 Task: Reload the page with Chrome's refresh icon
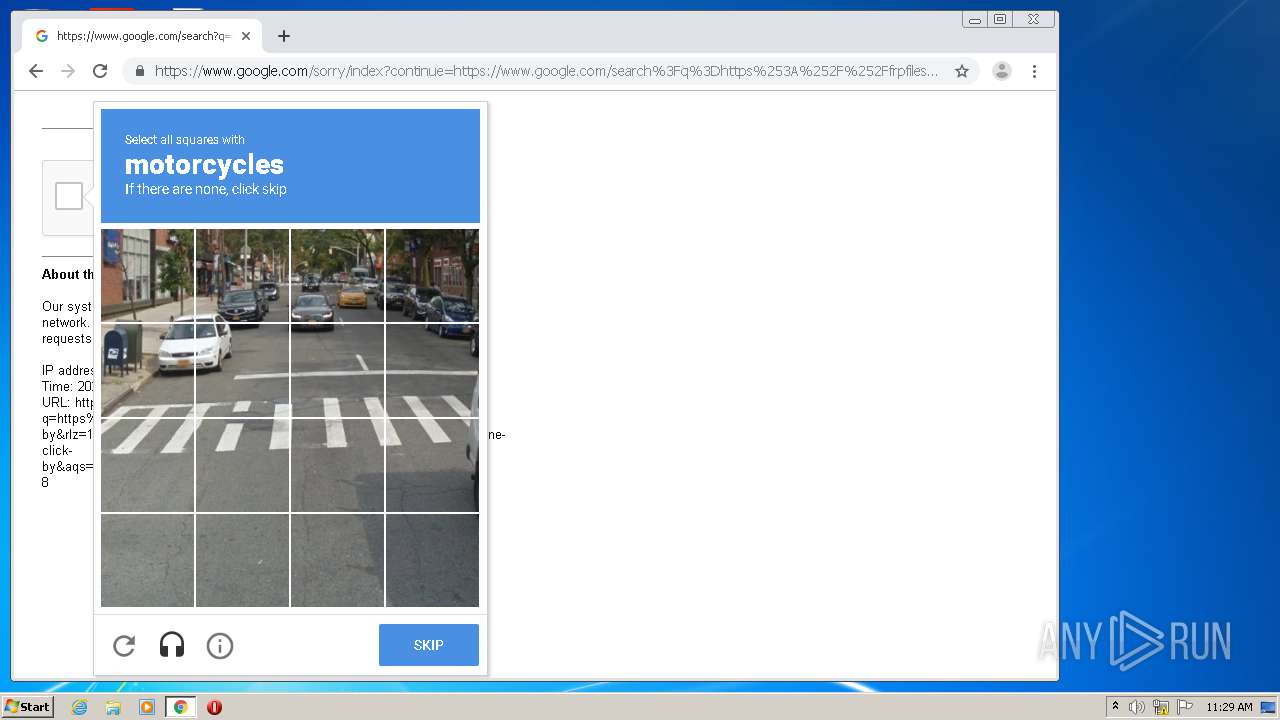pyautogui.click(x=100, y=71)
